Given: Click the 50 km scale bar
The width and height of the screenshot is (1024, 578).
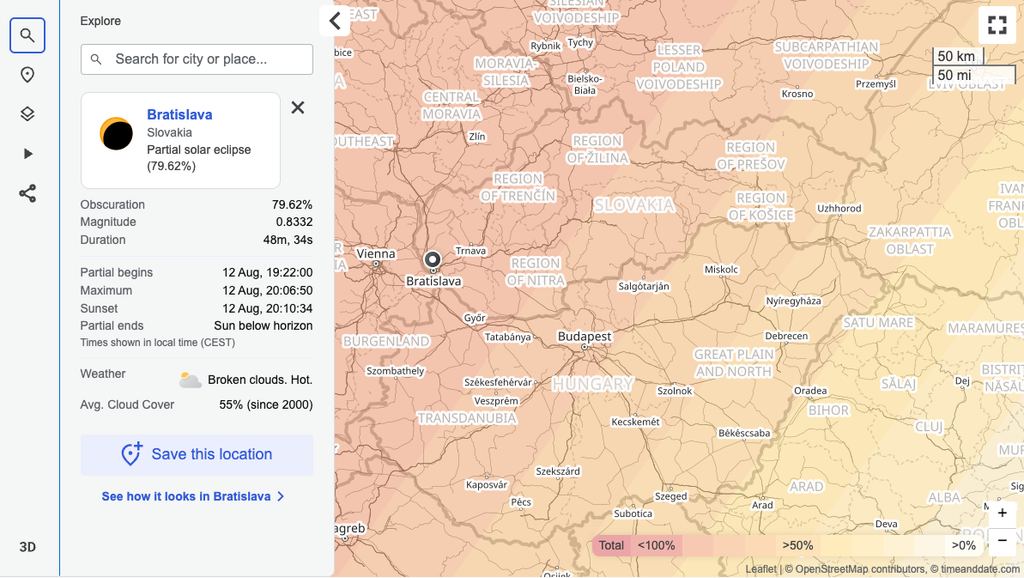Looking at the screenshot, I should click(957, 56).
